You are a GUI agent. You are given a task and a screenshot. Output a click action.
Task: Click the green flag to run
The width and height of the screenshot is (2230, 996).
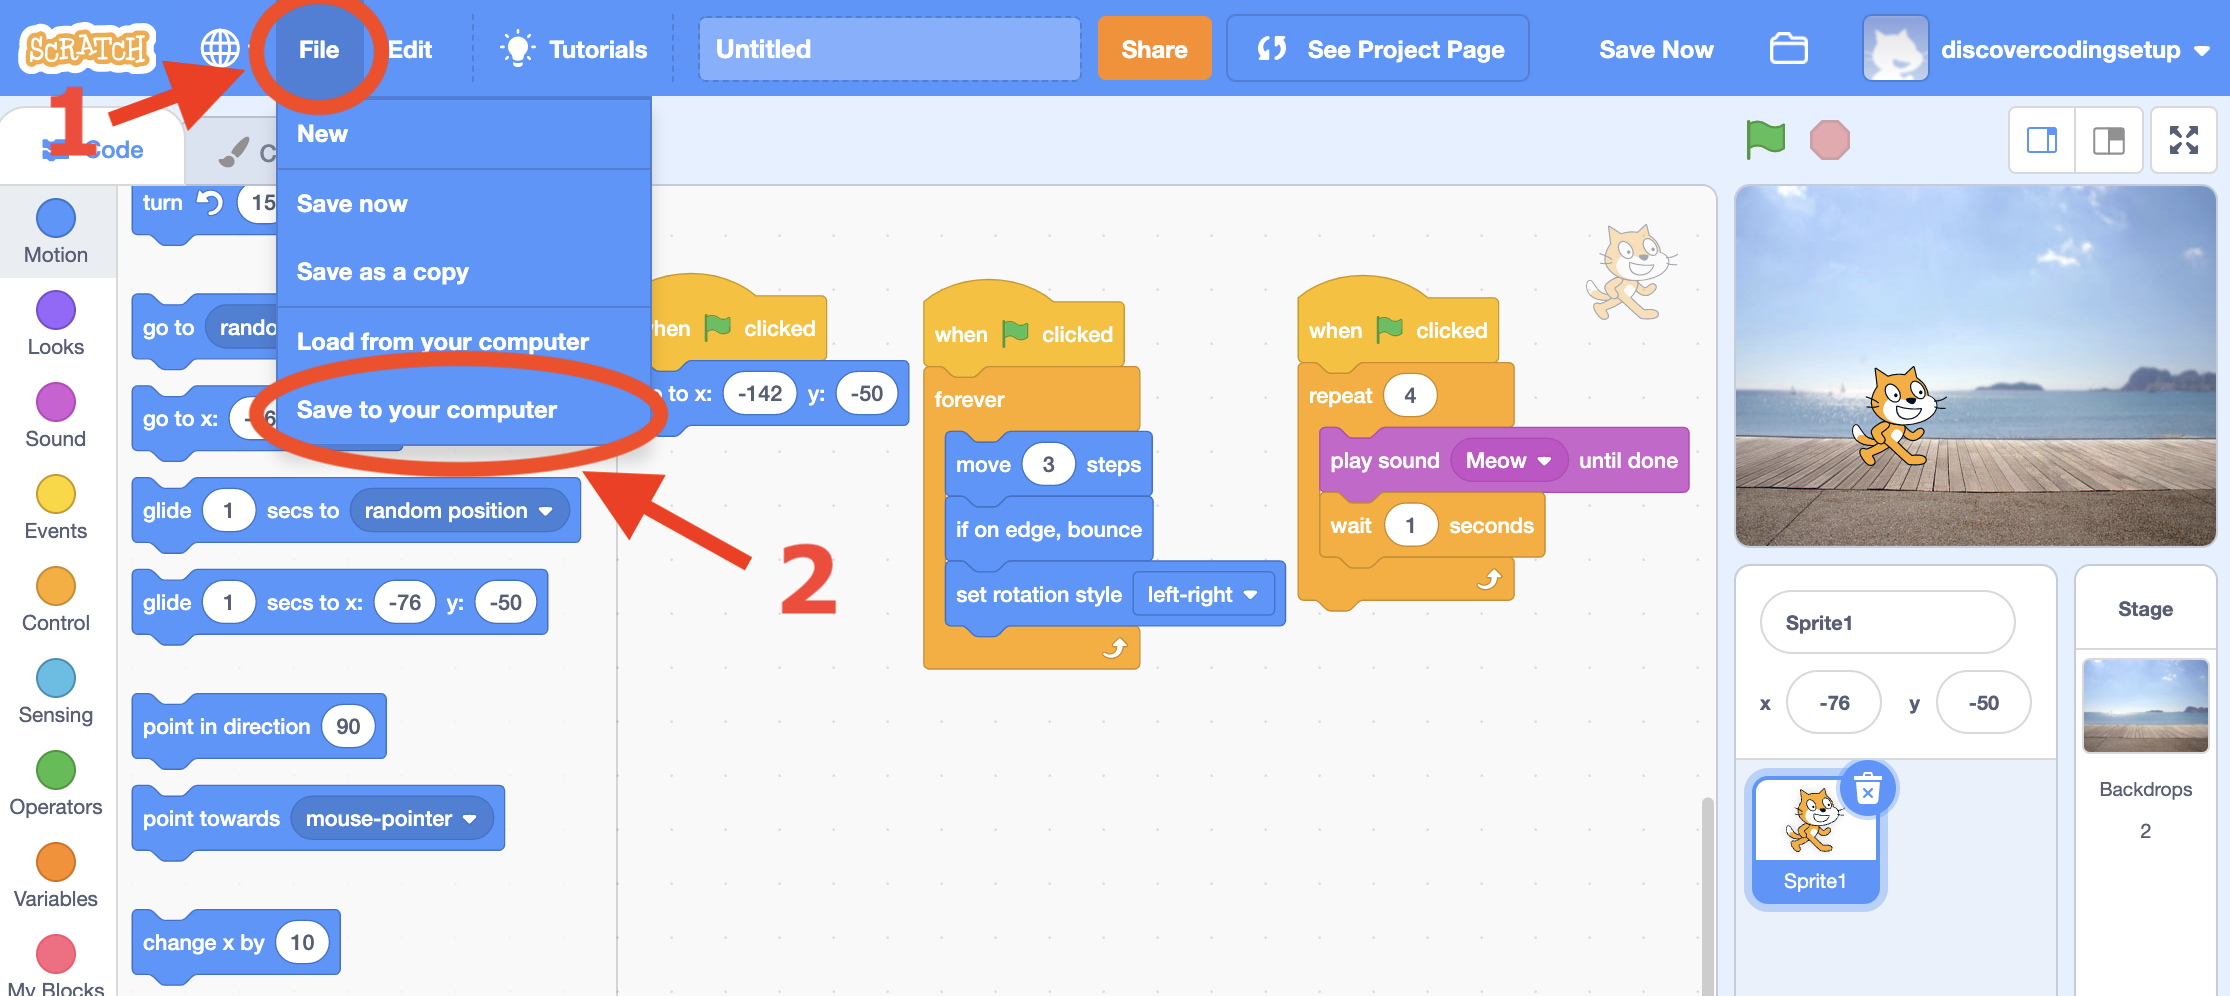click(1765, 139)
